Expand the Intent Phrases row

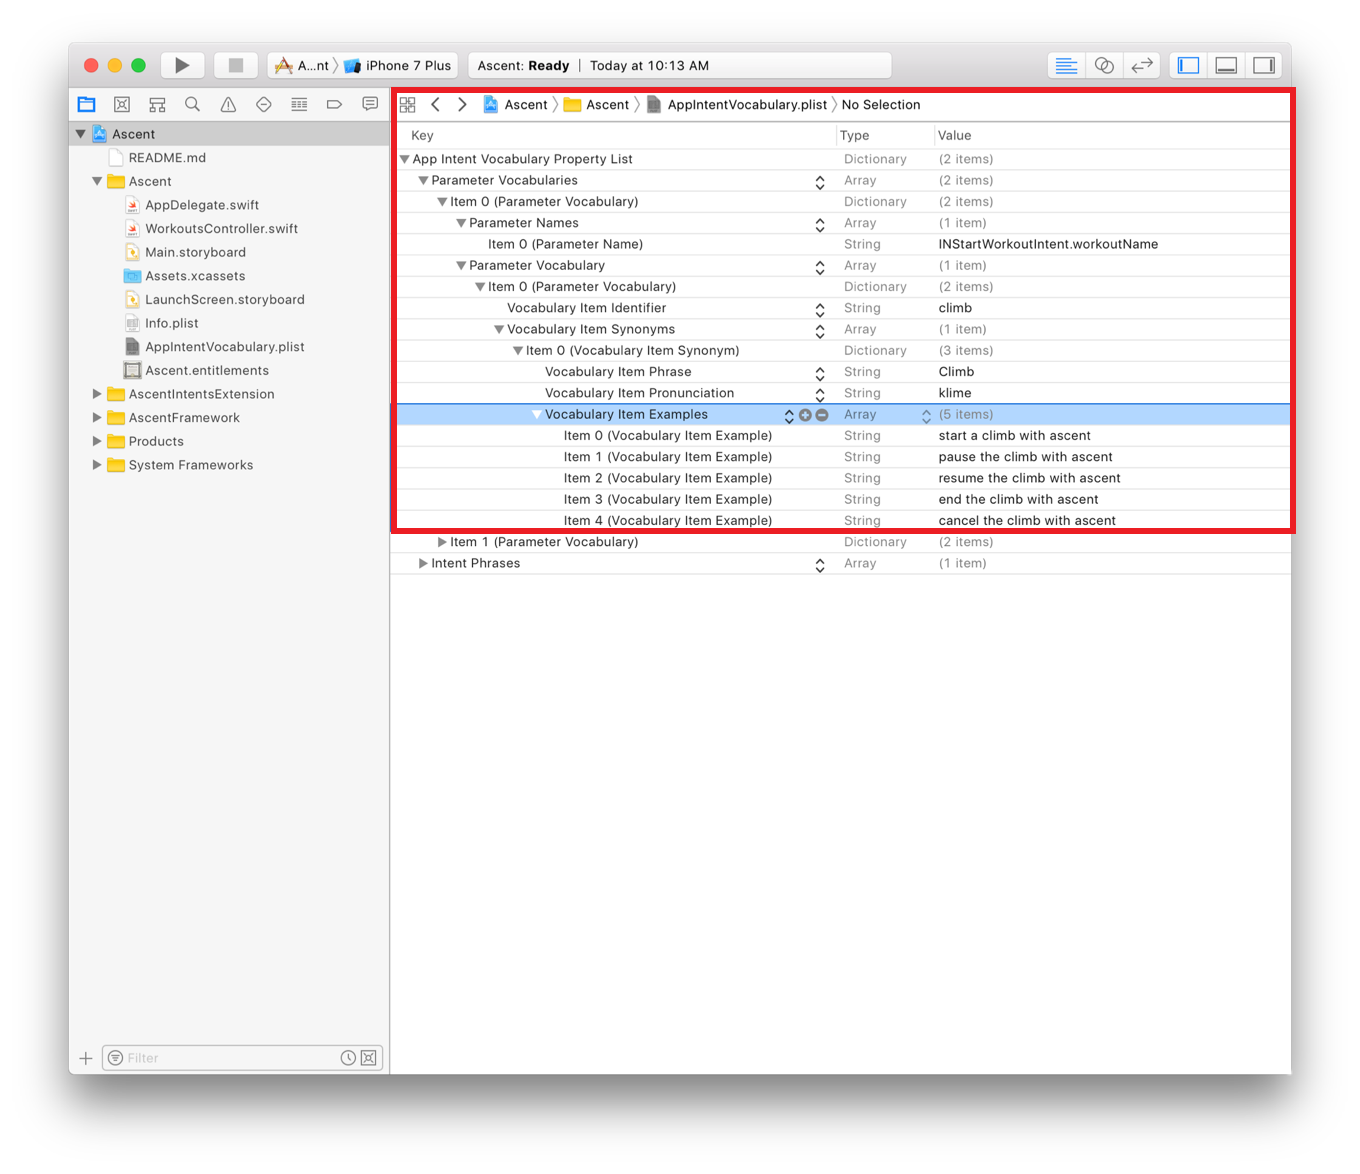pos(423,564)
